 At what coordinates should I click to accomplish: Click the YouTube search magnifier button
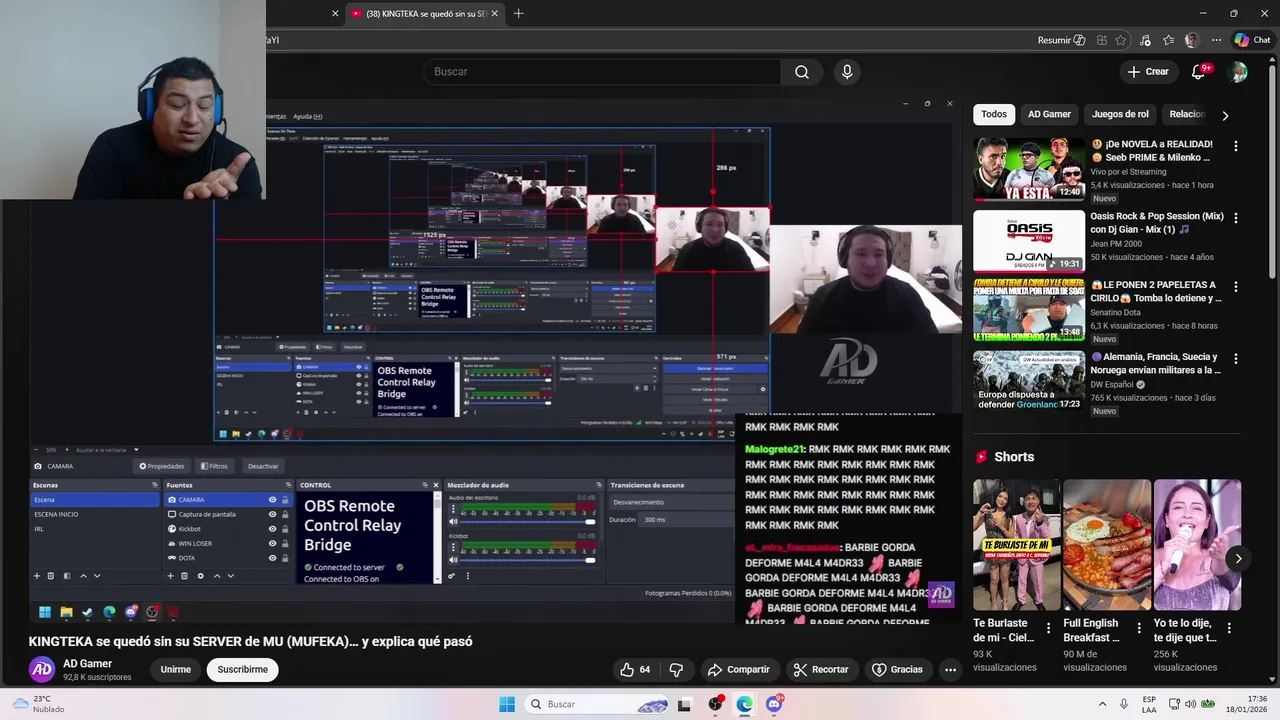coord(802,72)
